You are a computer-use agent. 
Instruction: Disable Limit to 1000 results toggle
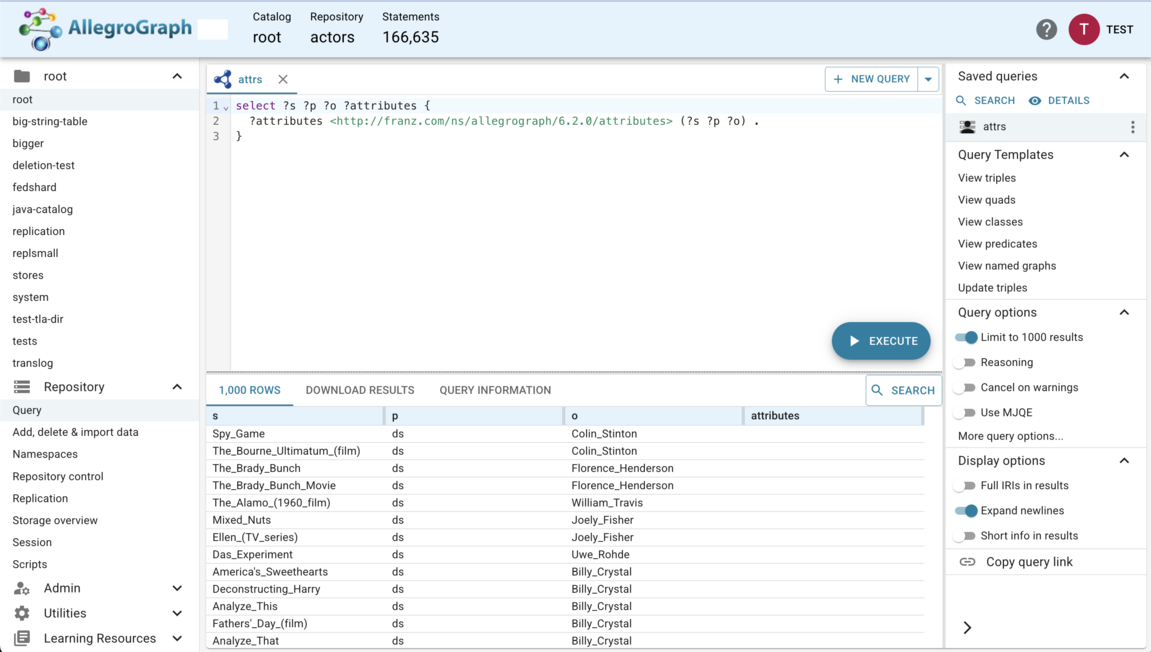[966, 338]
